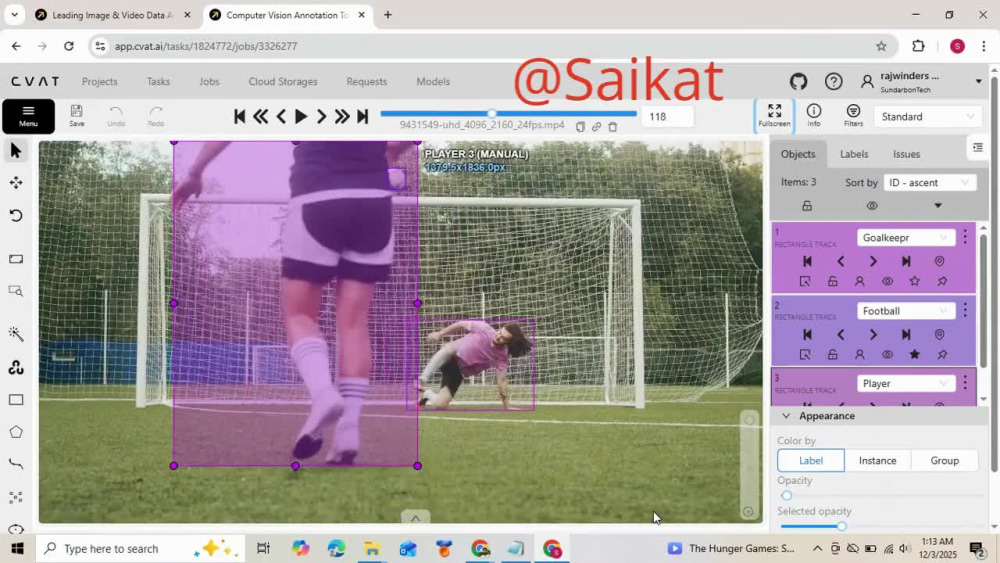Image resolution: width=1000 pixels, height=563 pixels.
Task: Select the draw polygon tool
Action: pos(16,432)
